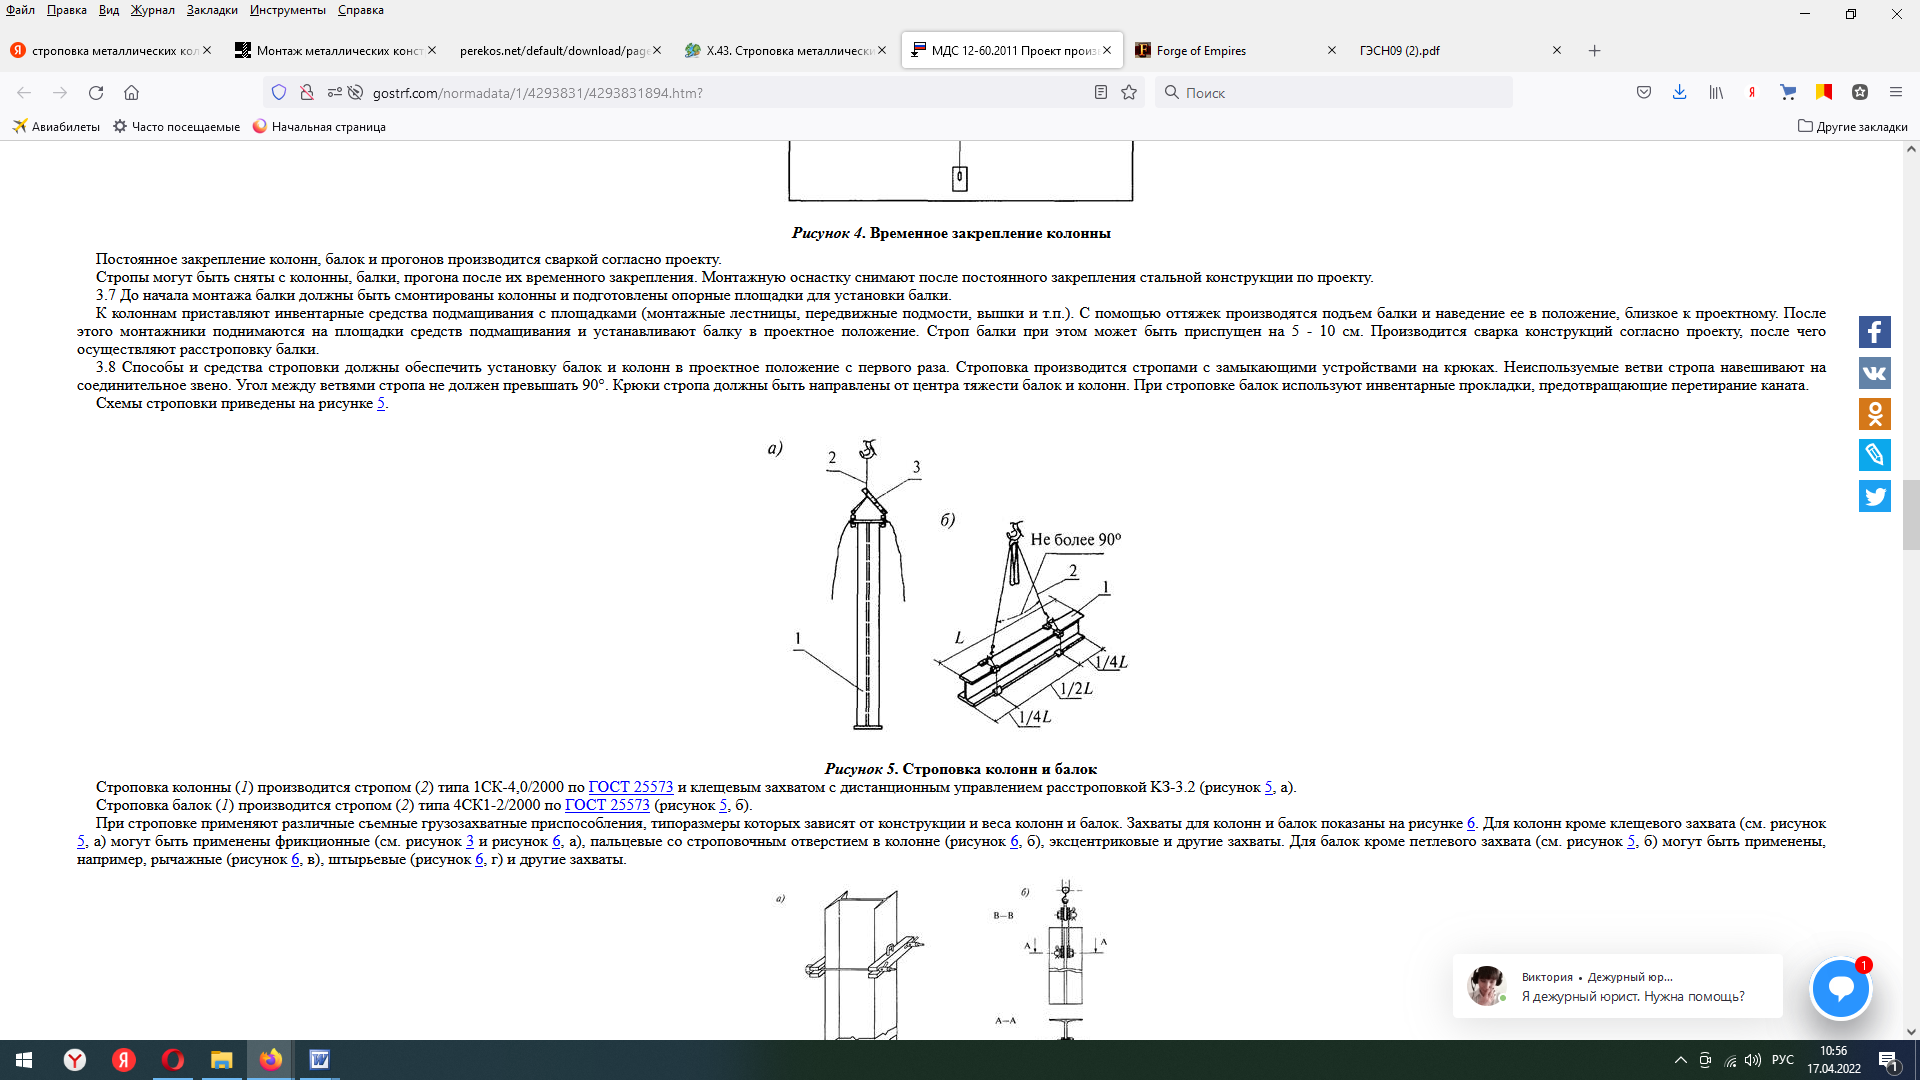Reload the current page
The width and height of the screenshot is (1920, 1080).
pos(96,92)
